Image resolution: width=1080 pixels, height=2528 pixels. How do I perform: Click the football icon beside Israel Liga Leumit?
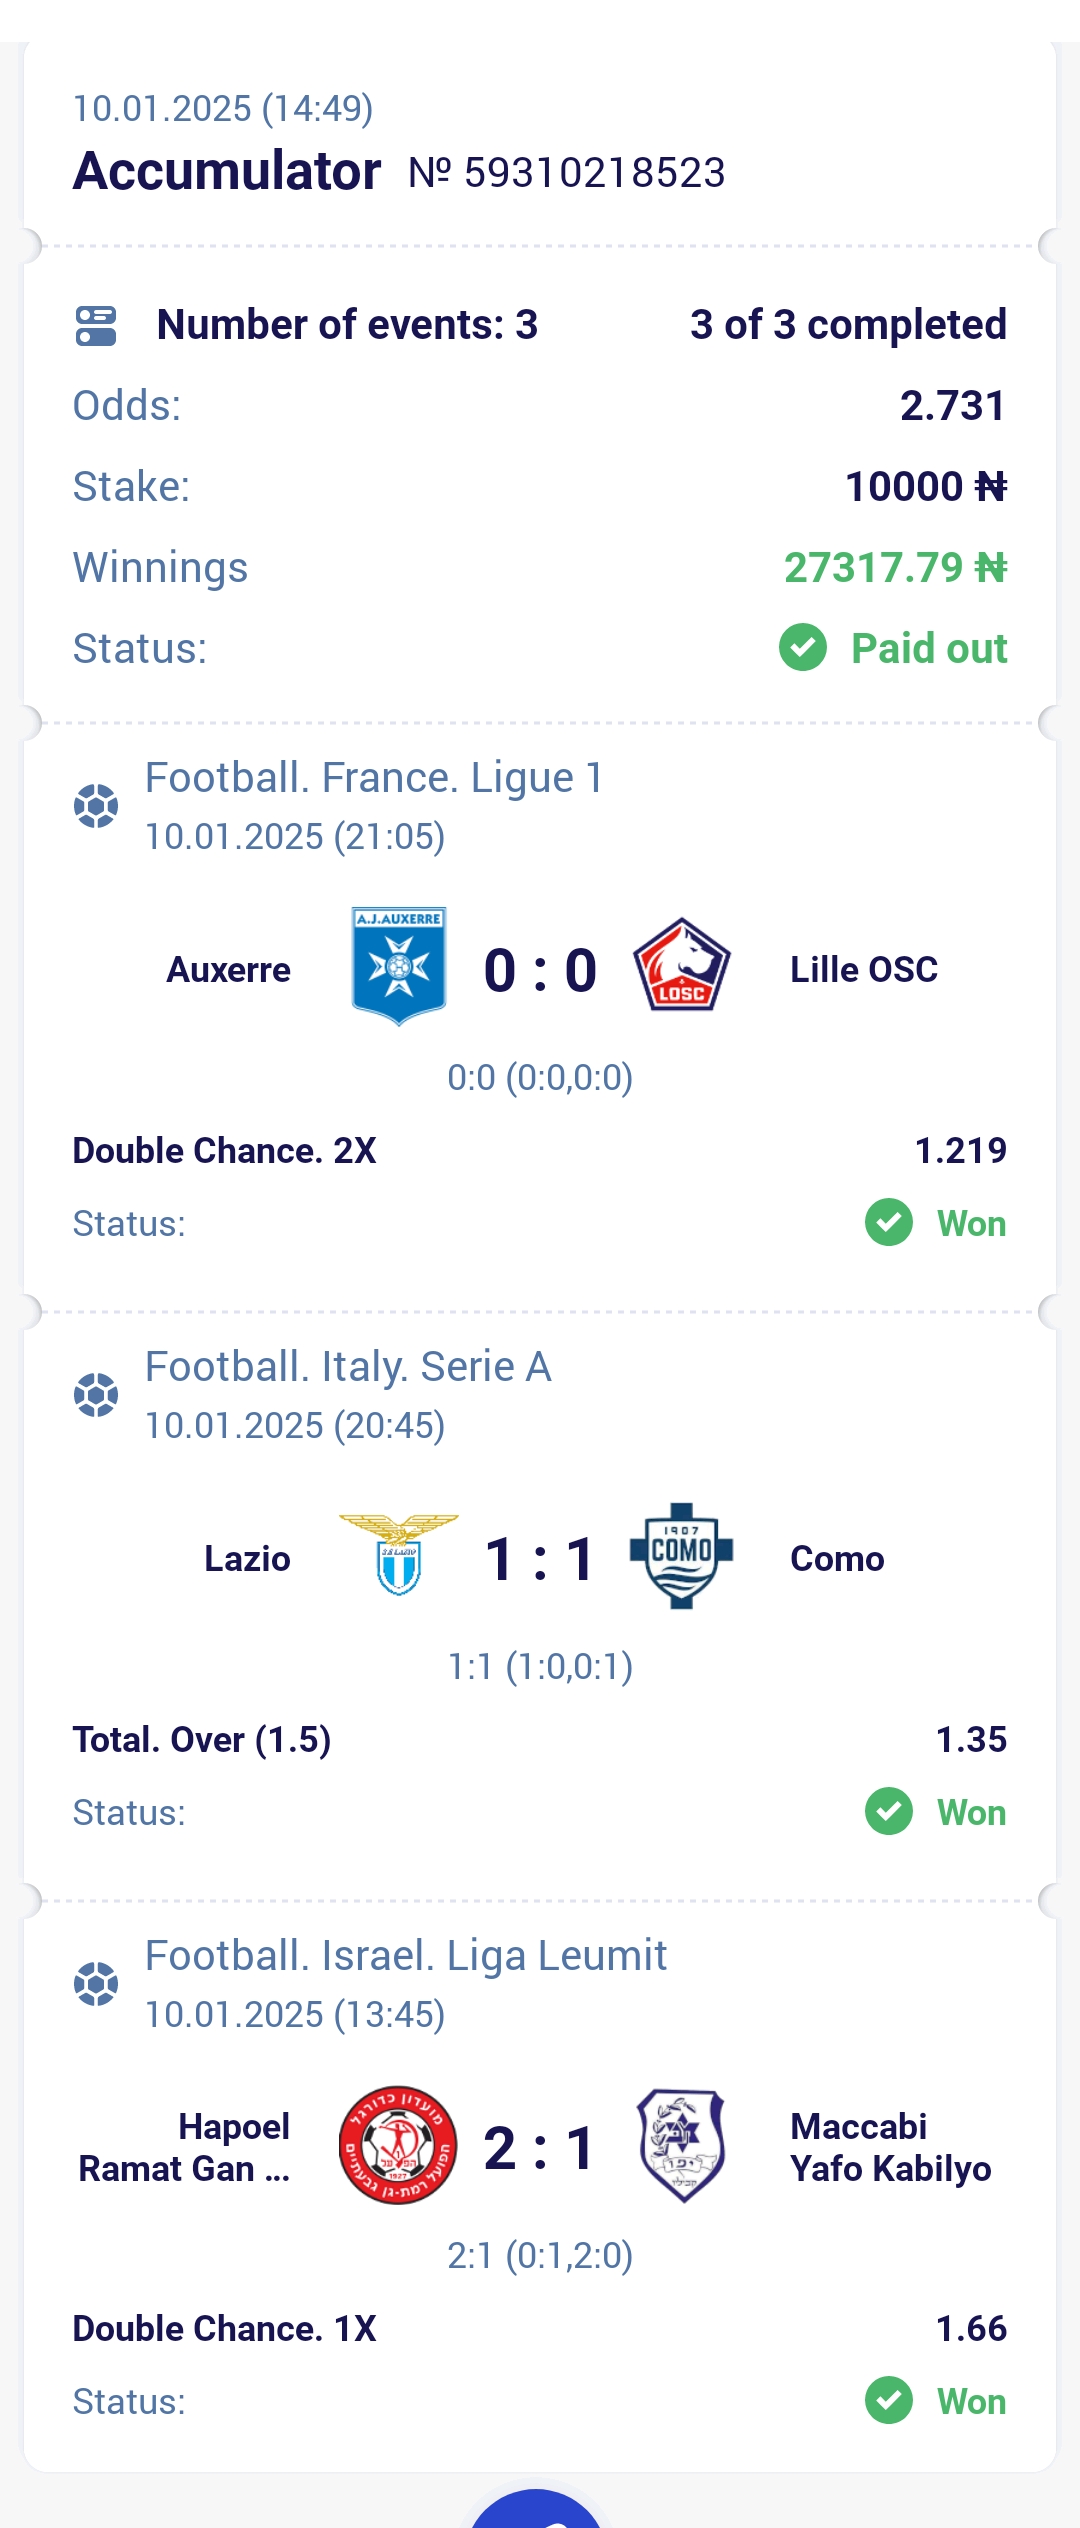pyautogui.click(x=96, y=1984)
